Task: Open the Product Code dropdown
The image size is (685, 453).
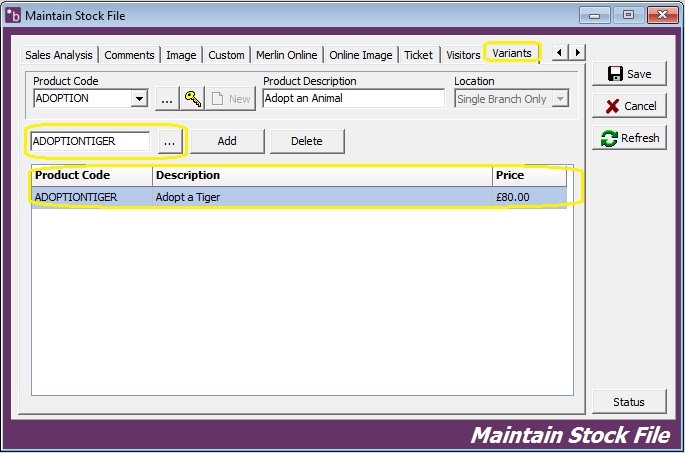Action: (140, 99)
